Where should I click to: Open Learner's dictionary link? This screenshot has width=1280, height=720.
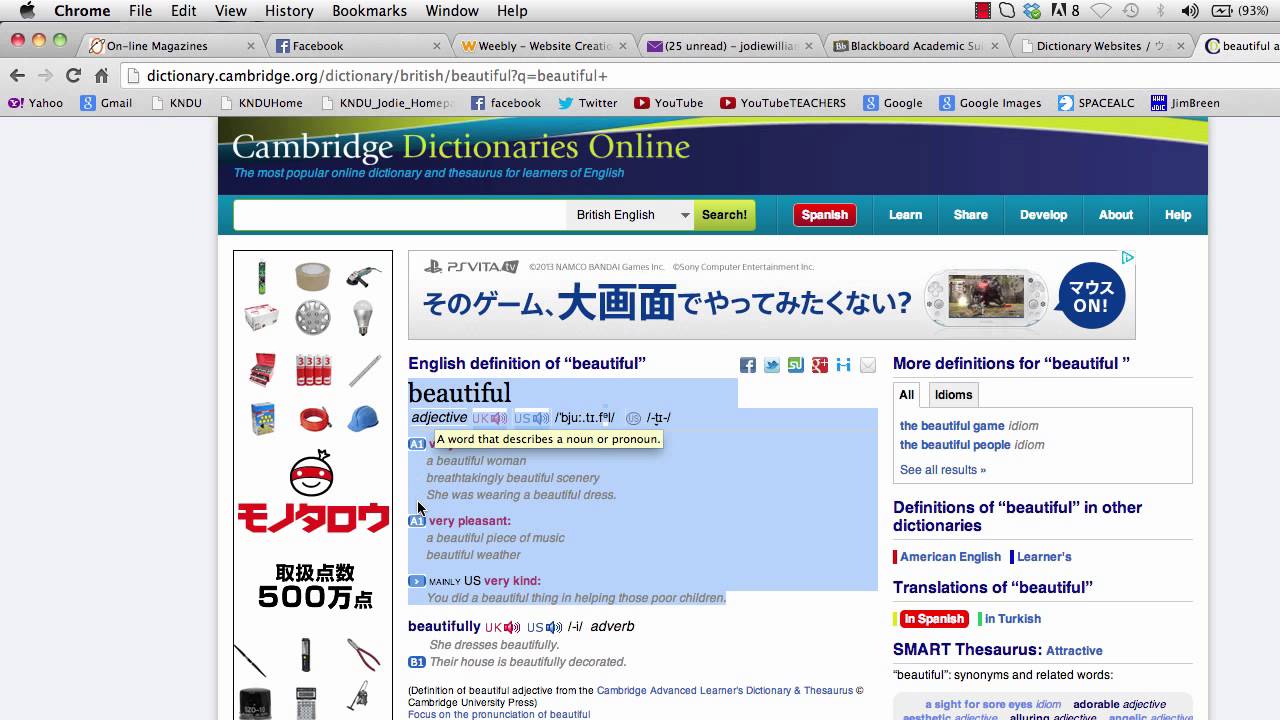pos(1044,557)
